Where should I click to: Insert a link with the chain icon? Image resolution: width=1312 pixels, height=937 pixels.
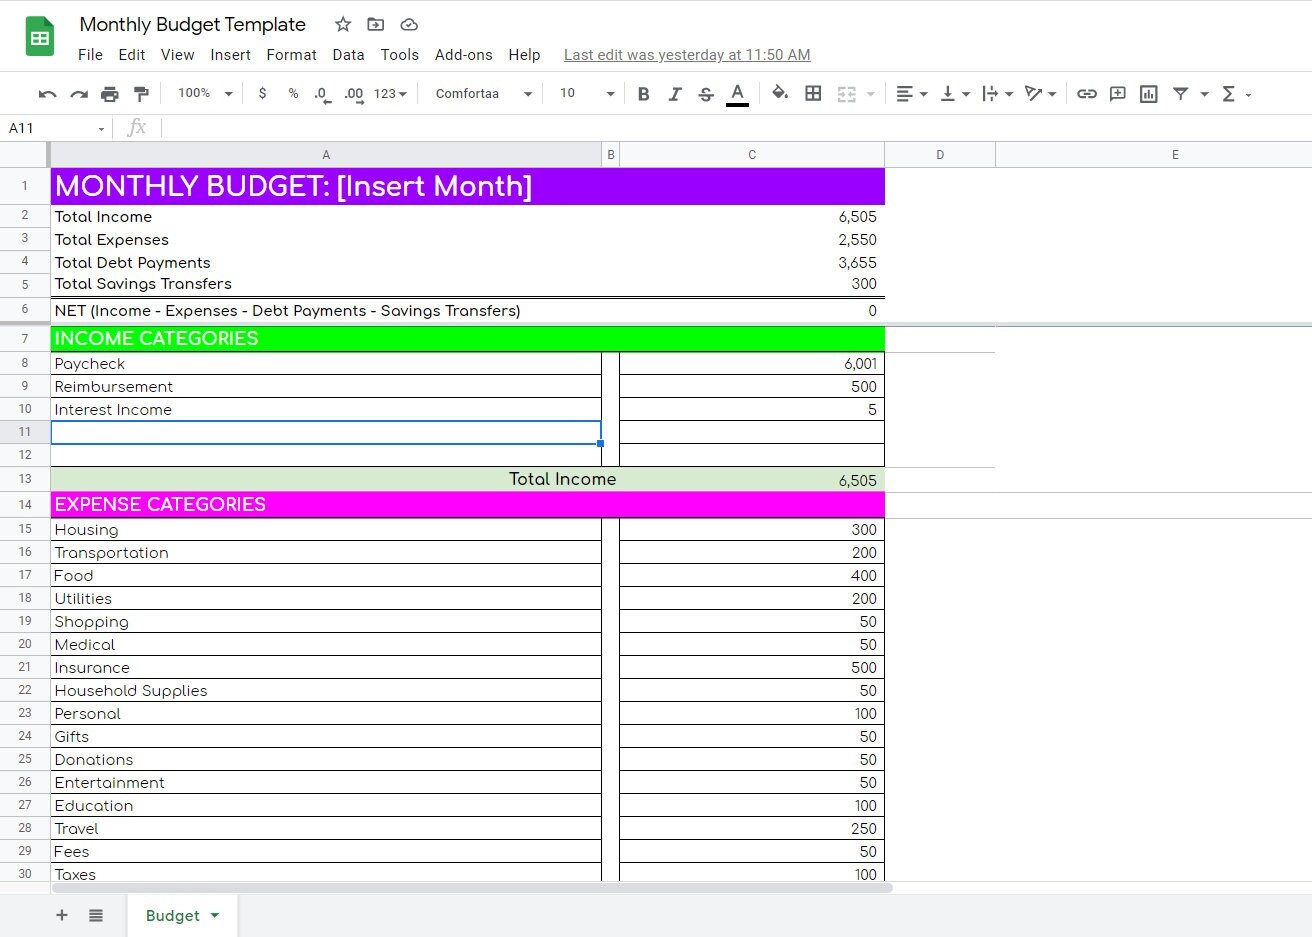pos(1087,94)
